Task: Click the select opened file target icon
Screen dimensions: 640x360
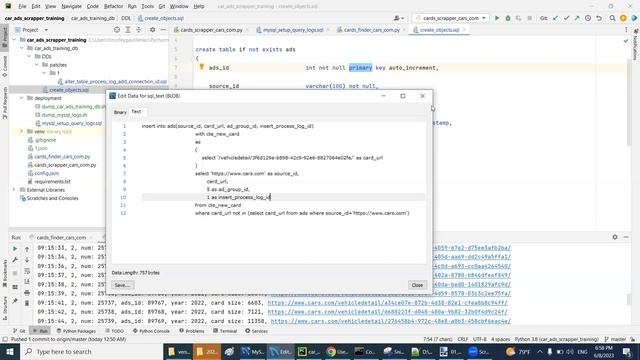Action: (117, 30)
